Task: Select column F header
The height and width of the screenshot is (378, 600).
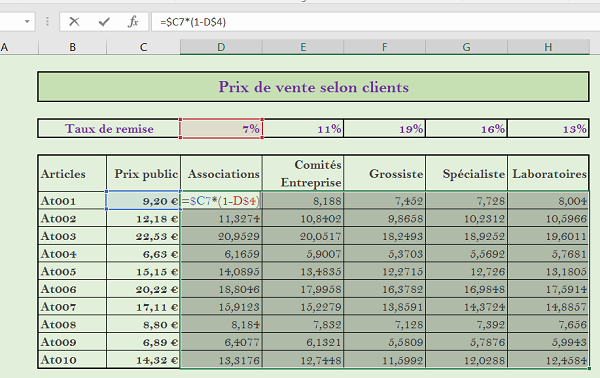Action: tap(385, 47)
